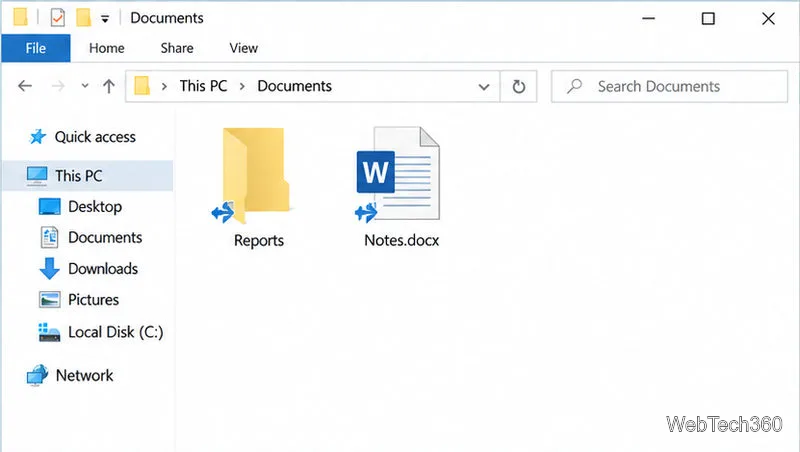Click the Pictures icon in sidebar

49,299
